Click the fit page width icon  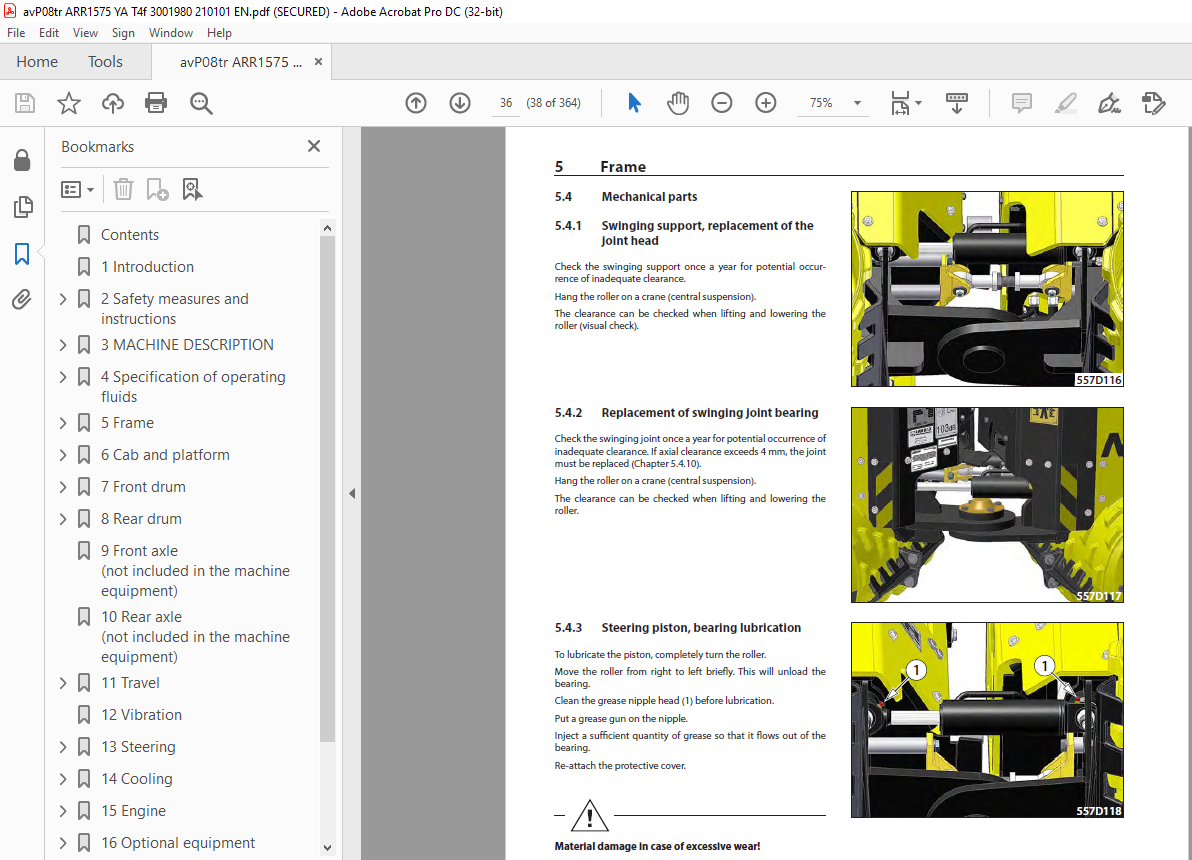click(900, 103)
